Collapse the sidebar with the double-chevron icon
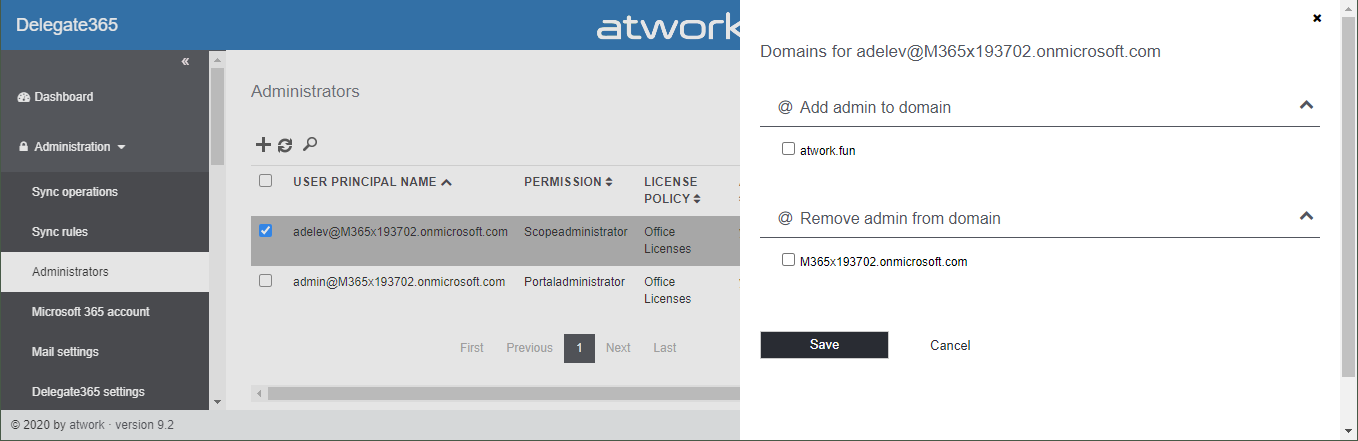 coord(185,62)
